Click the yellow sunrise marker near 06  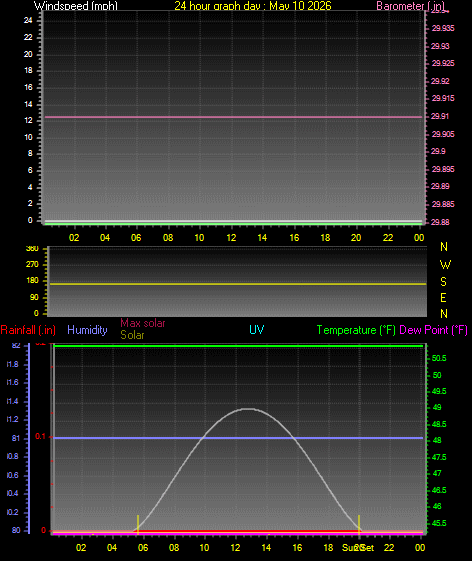pos(138,525)
